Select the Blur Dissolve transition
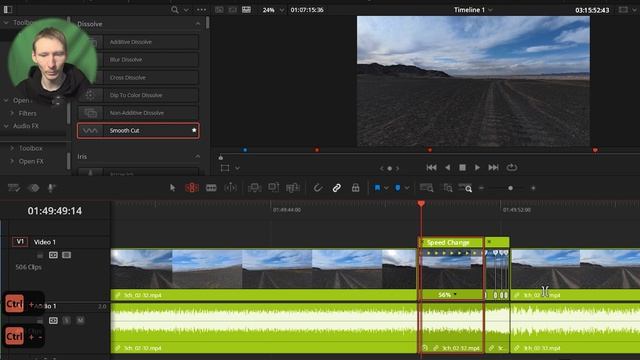 pyautogui.click(x=138, y=60)
